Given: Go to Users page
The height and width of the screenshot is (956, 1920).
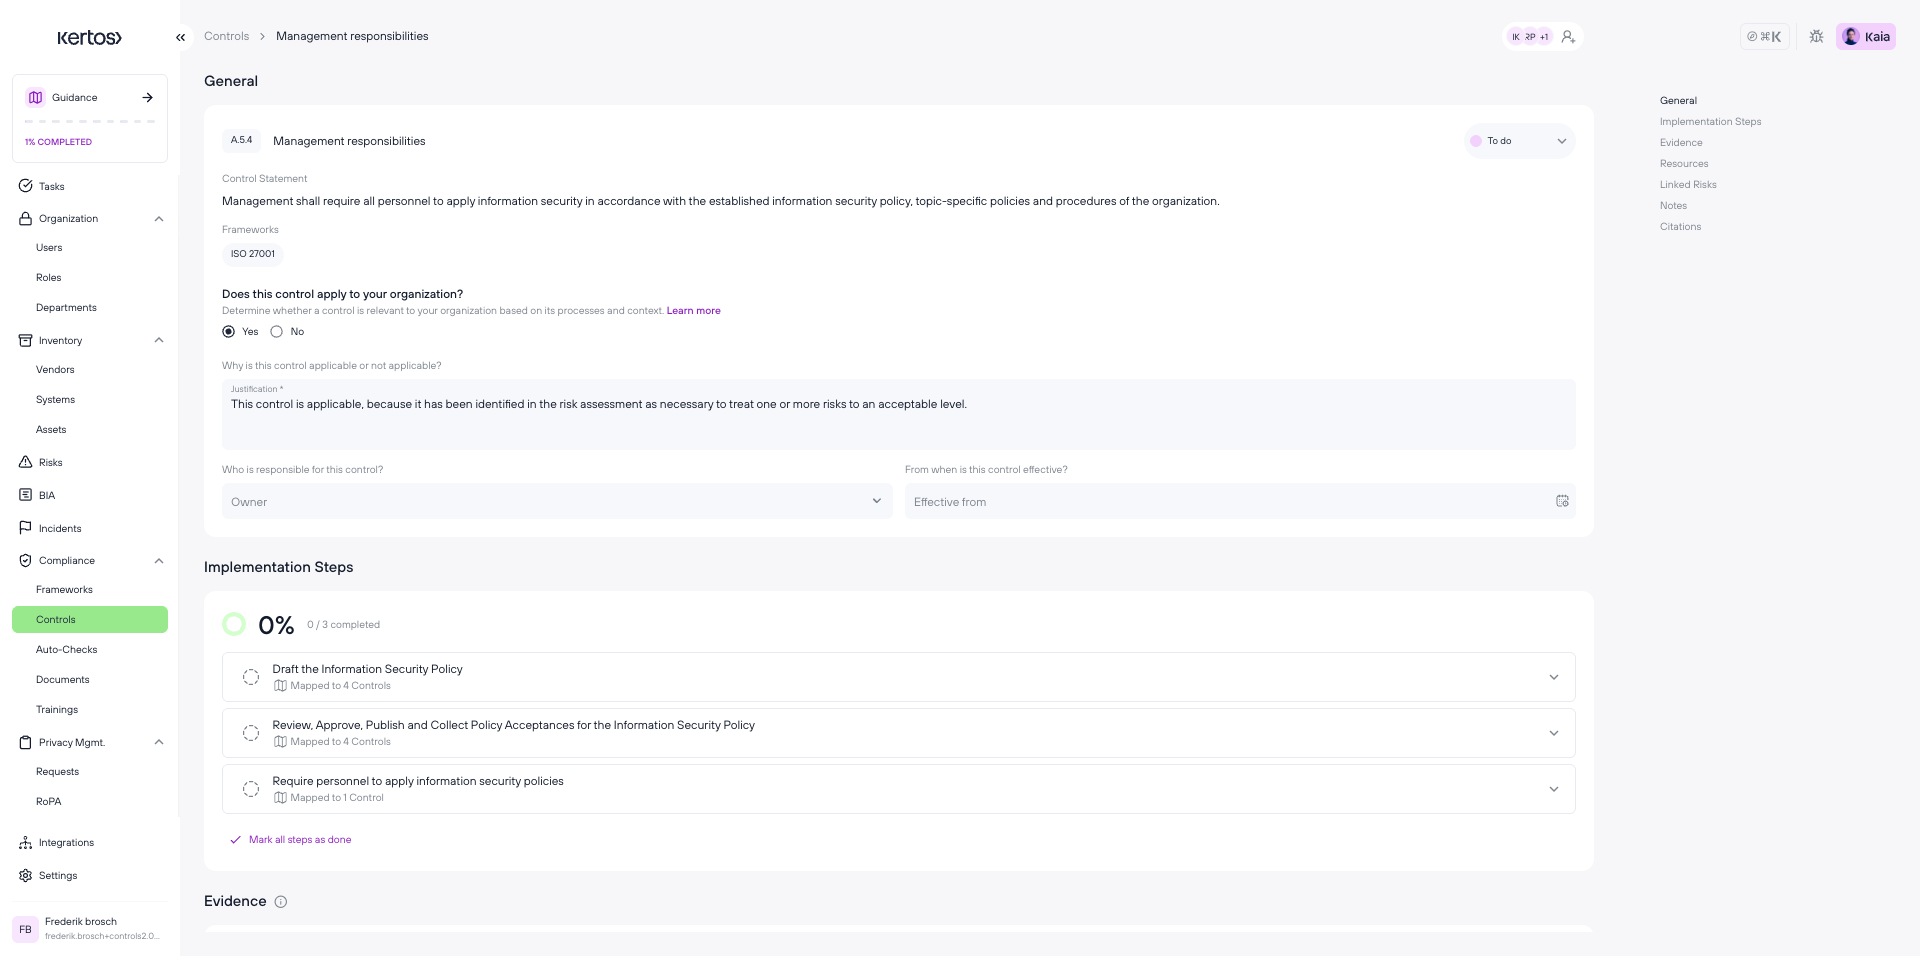Looking at the screenshot, I should click(49, 248).
